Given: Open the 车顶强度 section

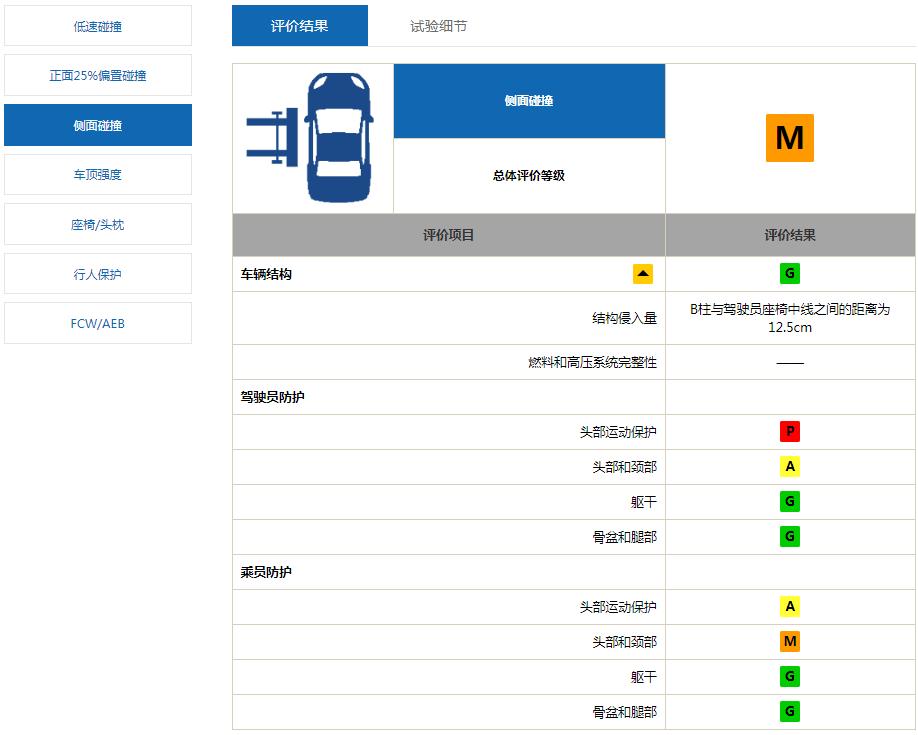Looking at the screenshot, I should [x=97, y=174].
